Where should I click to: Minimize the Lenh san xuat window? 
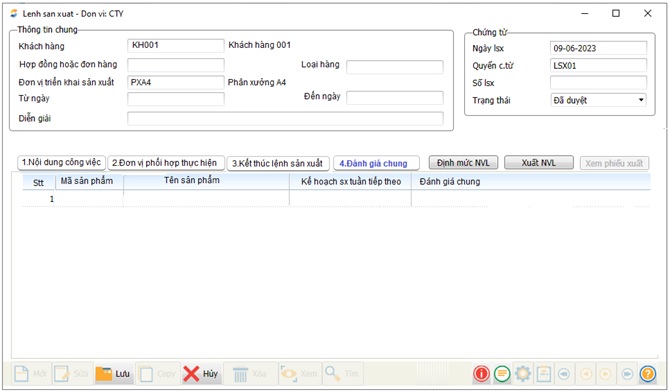pyautogui.click(x=585, y=14)
